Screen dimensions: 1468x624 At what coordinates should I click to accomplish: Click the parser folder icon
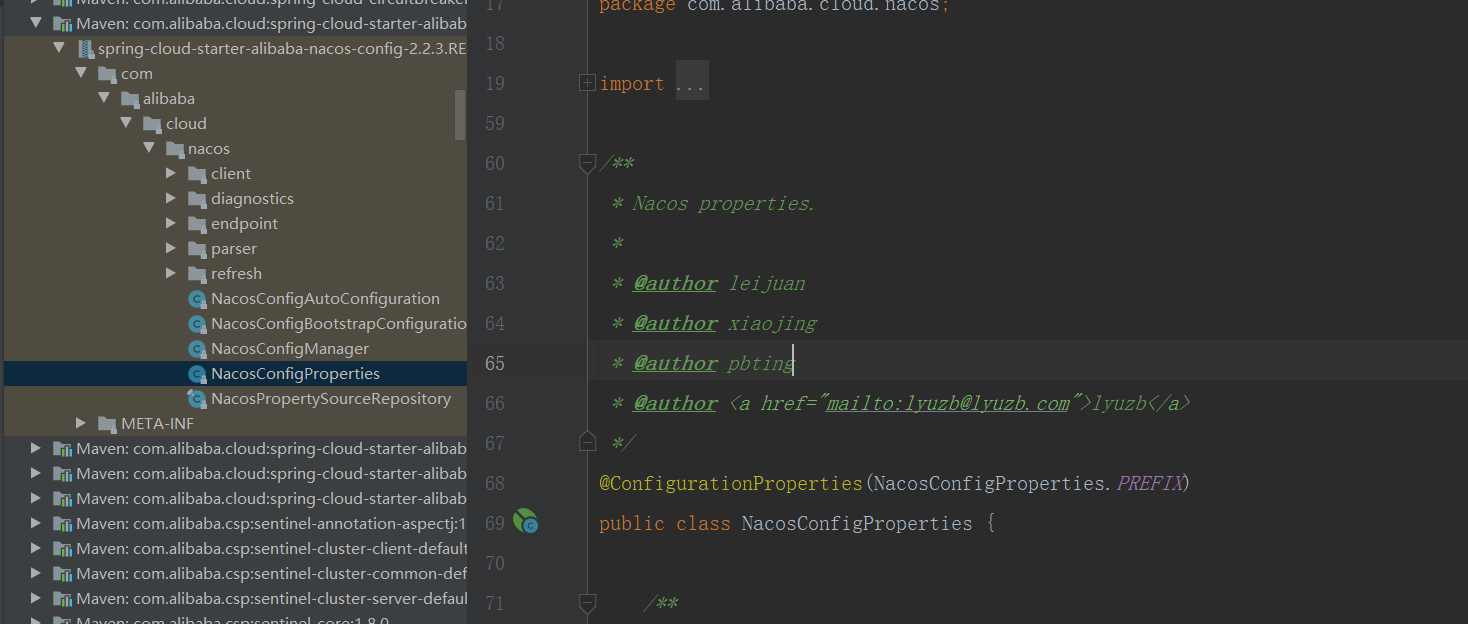tap(197, 249)
